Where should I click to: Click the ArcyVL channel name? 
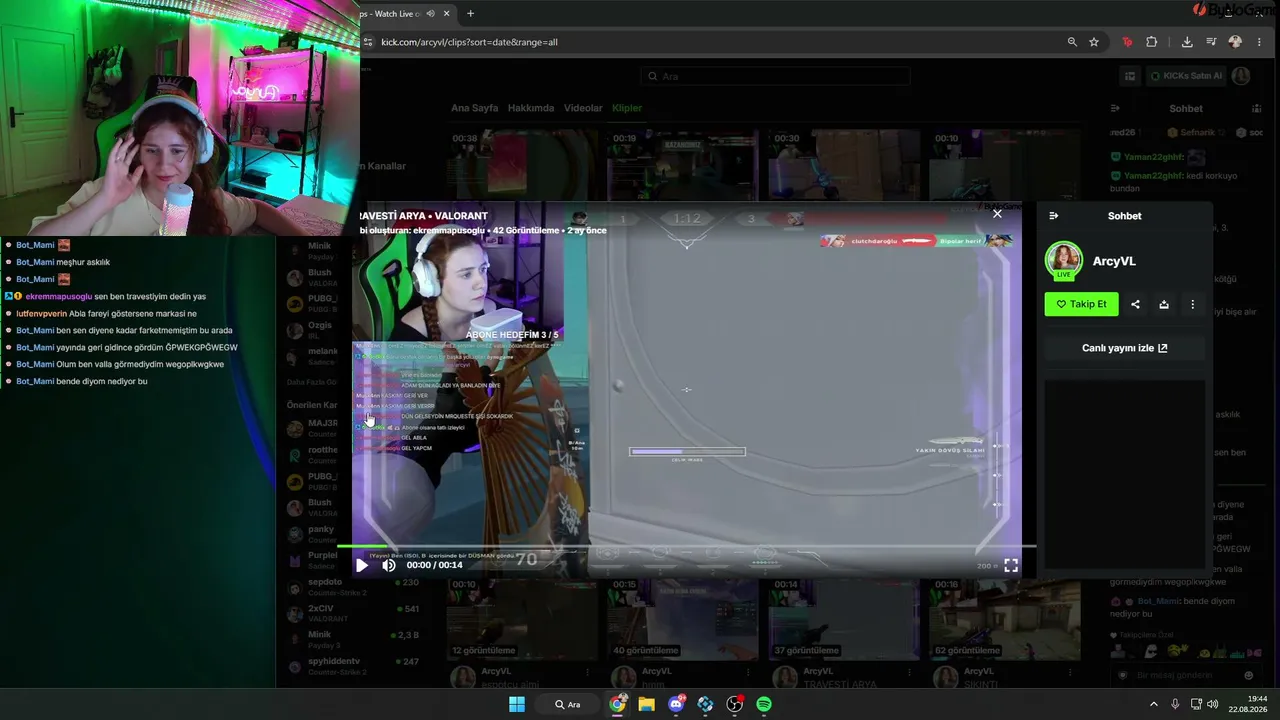coord(1114,261)
